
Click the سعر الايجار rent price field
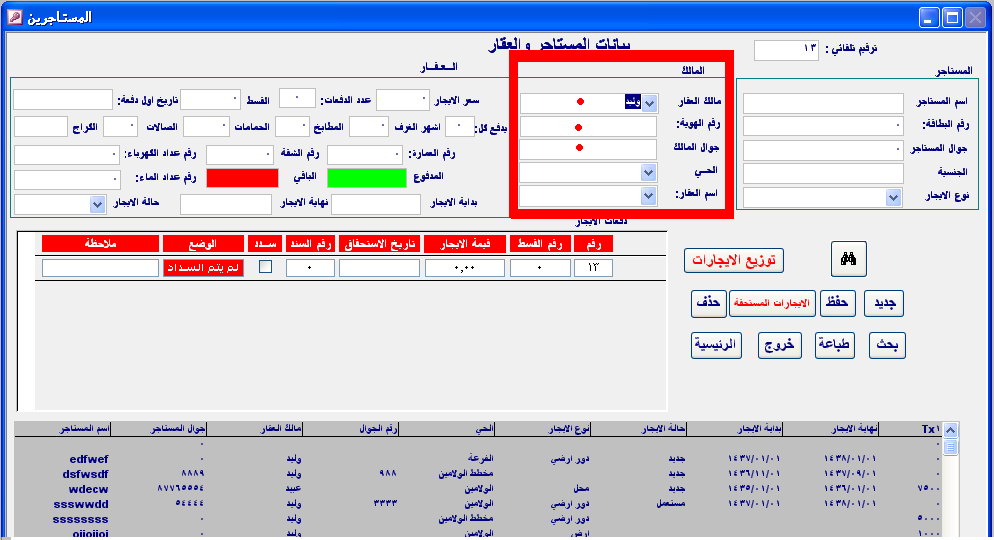403,100
